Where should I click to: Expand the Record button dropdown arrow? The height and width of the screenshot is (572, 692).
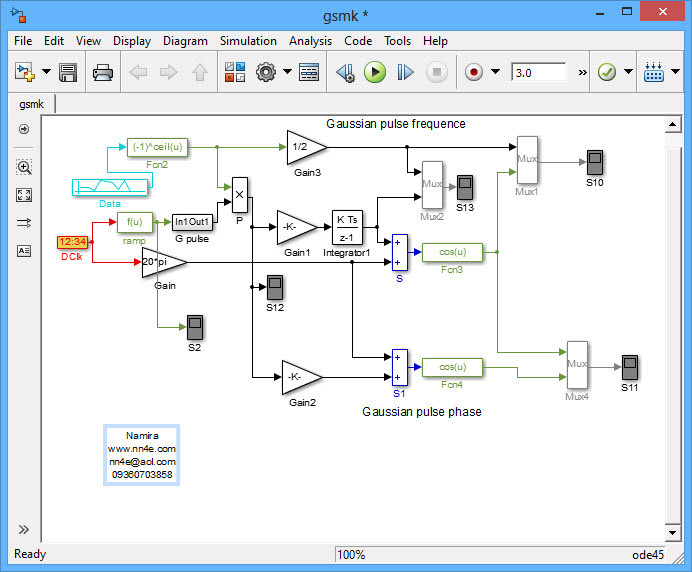[495, 72]
